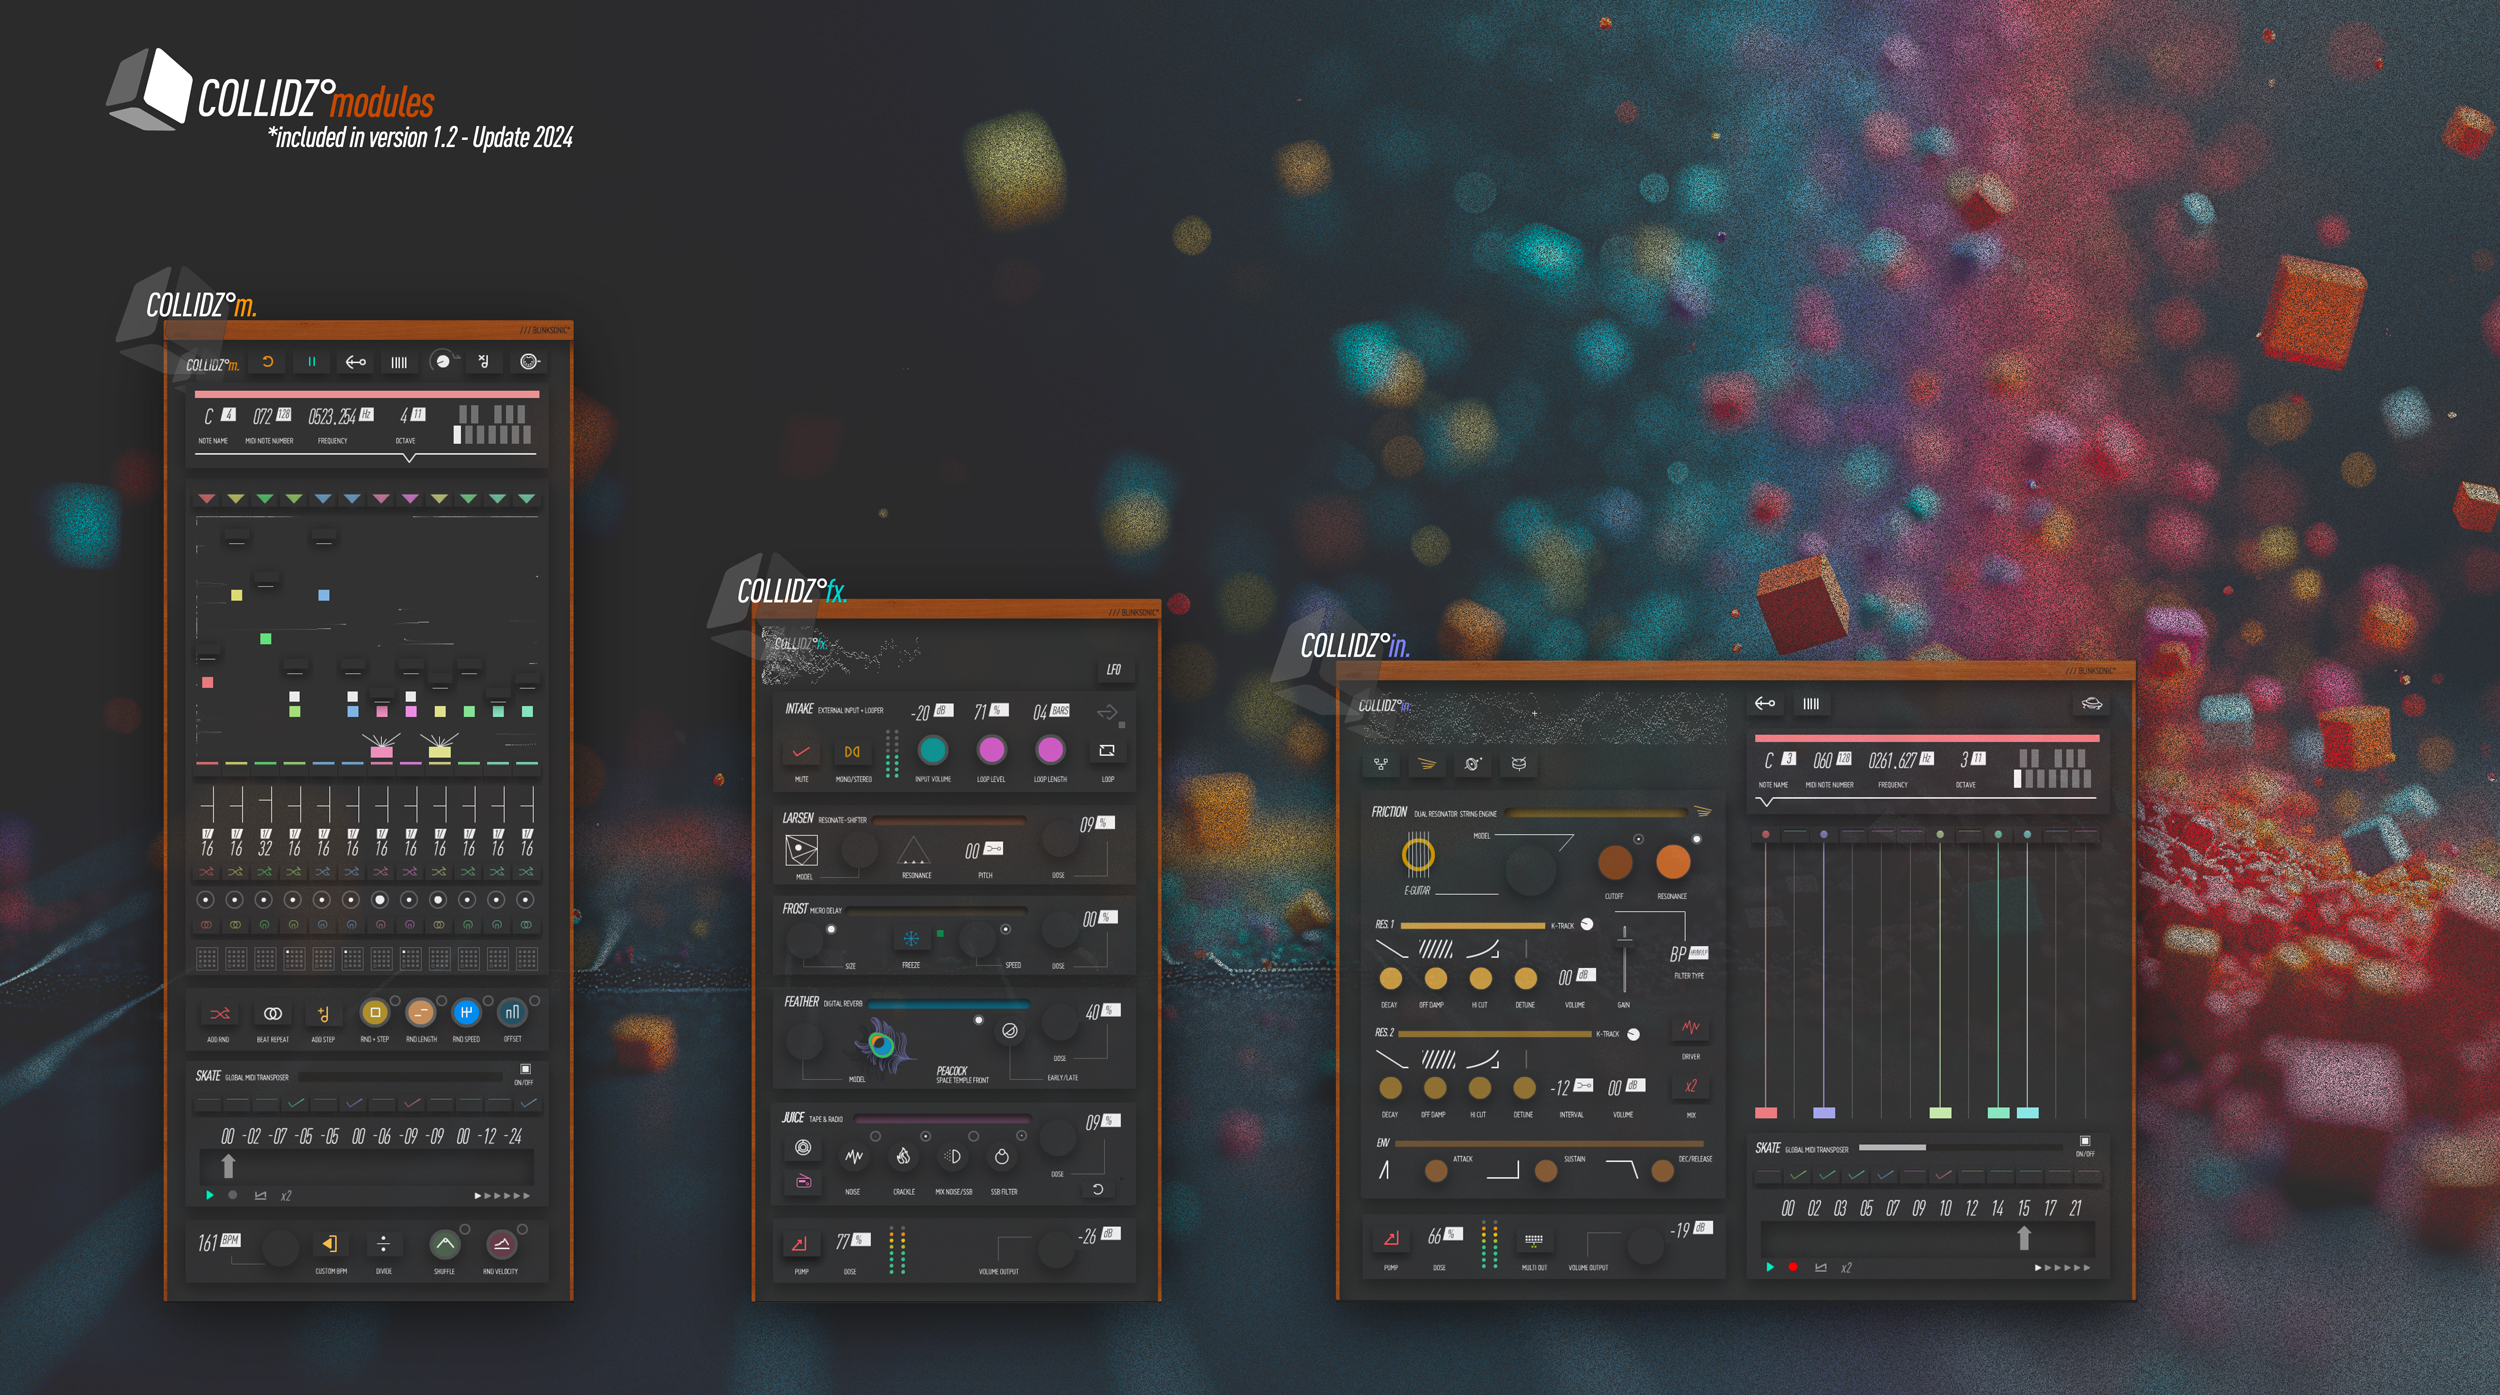Select the Larsen Model polygon icon
2500x1395 pixels.
pos(802,851)
